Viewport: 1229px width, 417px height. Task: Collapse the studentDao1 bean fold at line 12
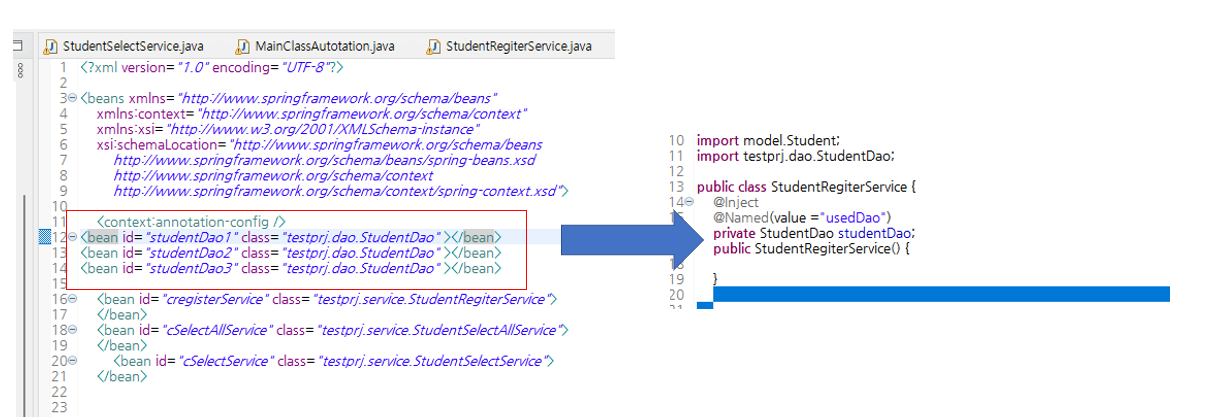click(x=73, y=237)
